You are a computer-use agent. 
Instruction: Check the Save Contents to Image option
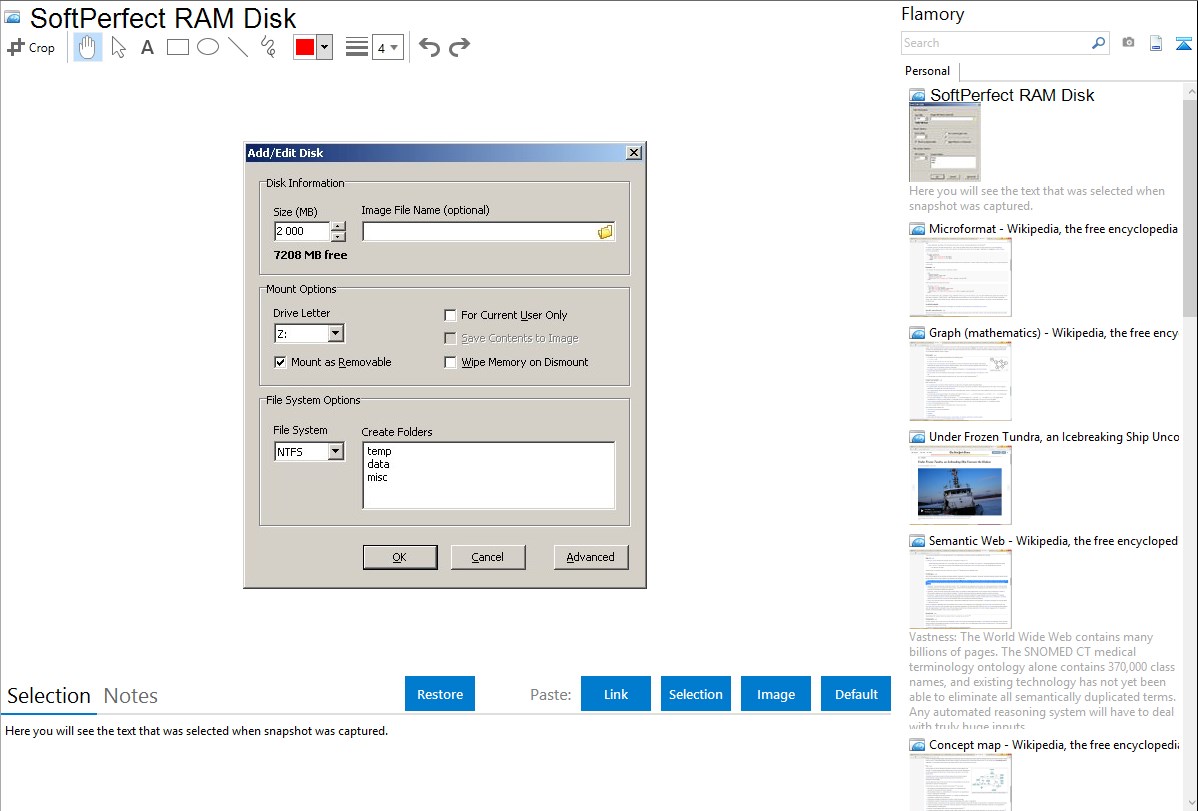tap(450, 339)
